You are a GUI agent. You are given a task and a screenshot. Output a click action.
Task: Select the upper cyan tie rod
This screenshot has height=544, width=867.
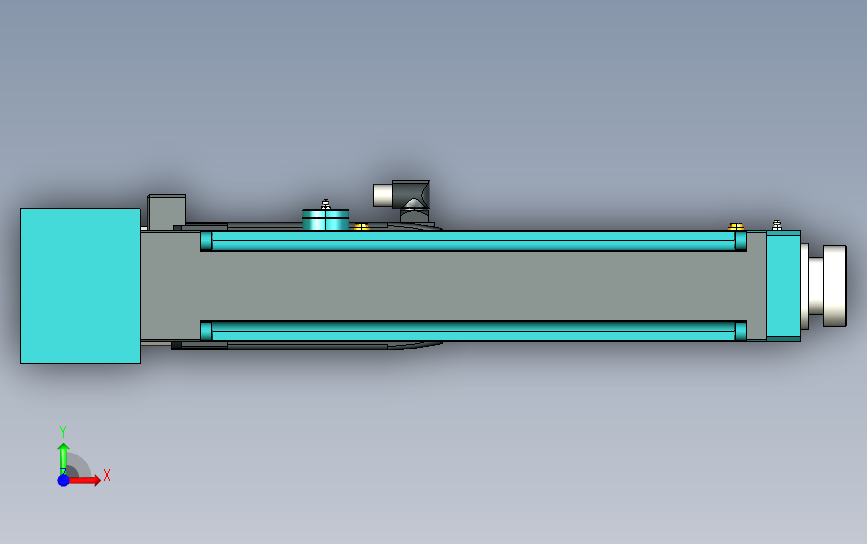point(473,241)
